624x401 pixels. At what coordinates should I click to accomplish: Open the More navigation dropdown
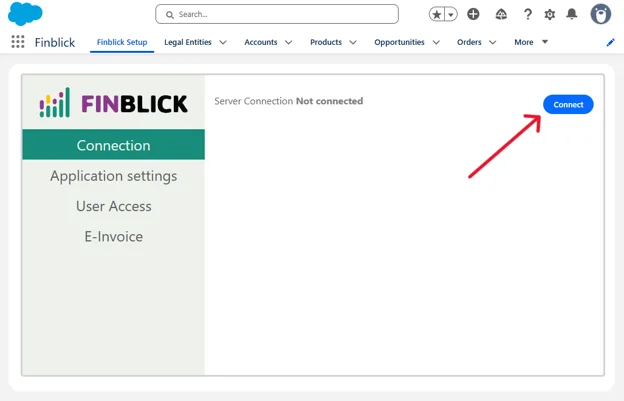[531, 42]
